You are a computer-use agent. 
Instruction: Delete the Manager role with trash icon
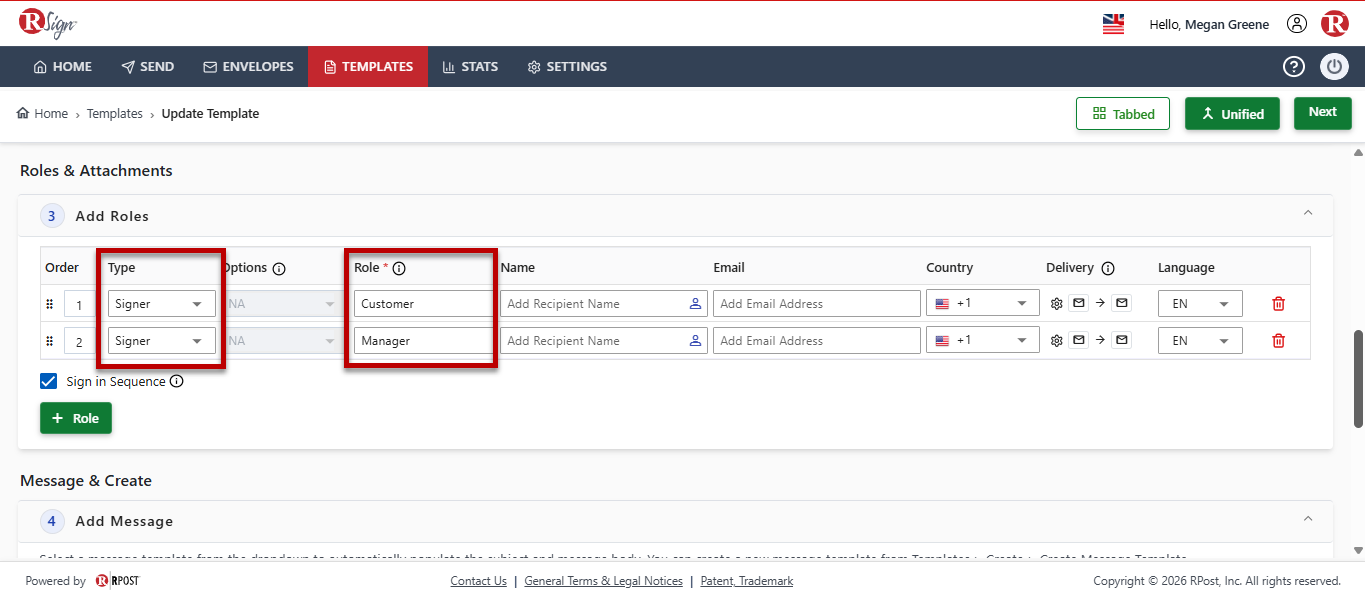1278,341
